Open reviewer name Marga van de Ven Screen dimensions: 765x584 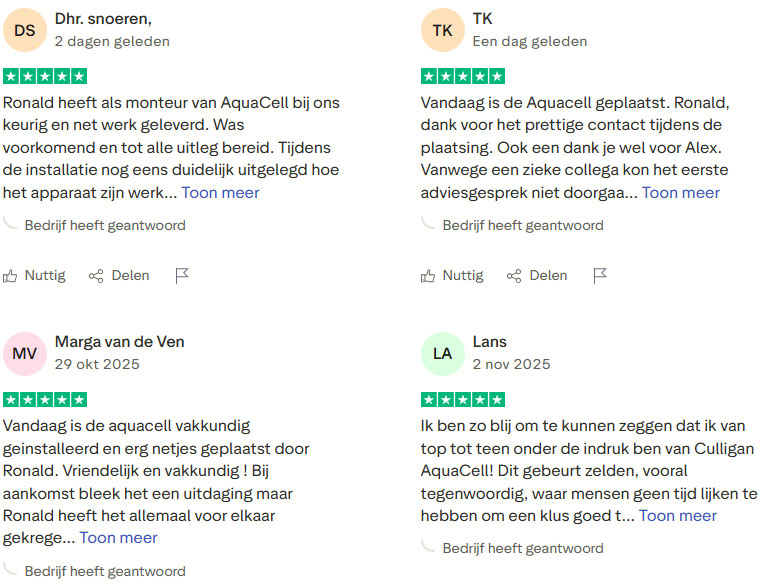click(x=119, y=342)
